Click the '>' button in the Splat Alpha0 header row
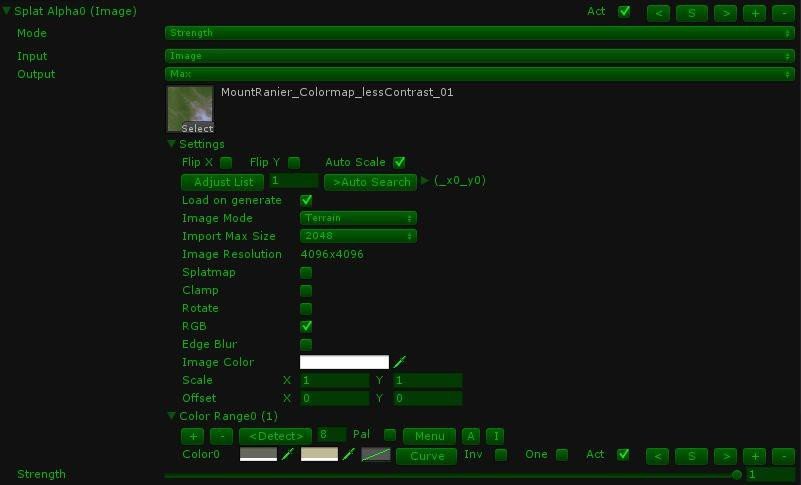Viewport: 801px width, 485px height. [x=725, y=13]
